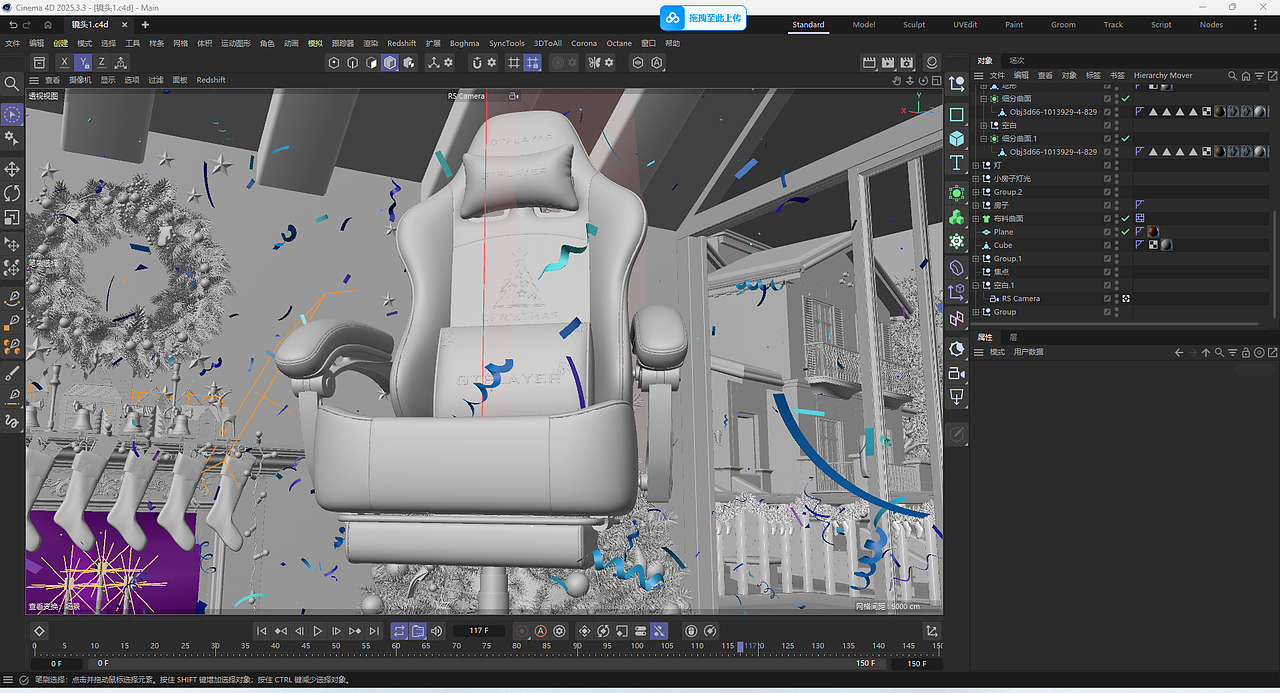Open the search icon in the left palette
This screenshot has width=1280, height=693.
(12, 84)
